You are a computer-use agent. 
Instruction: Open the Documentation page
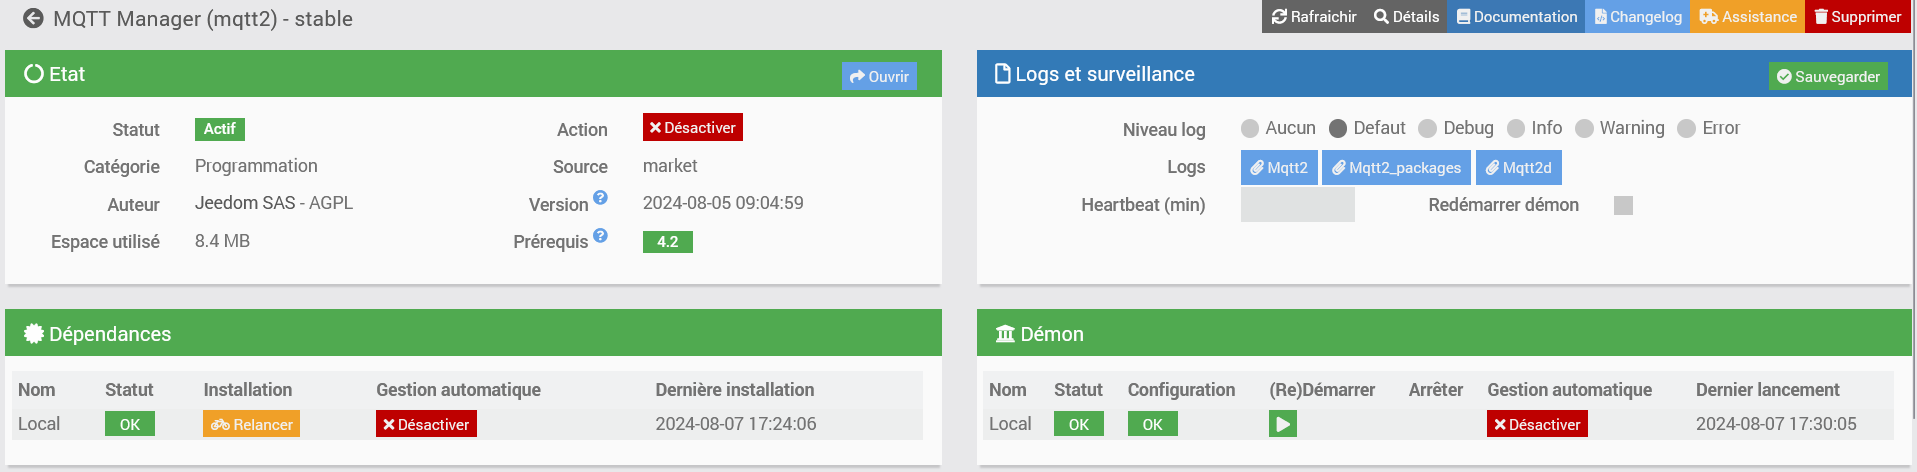[1516, 17]
